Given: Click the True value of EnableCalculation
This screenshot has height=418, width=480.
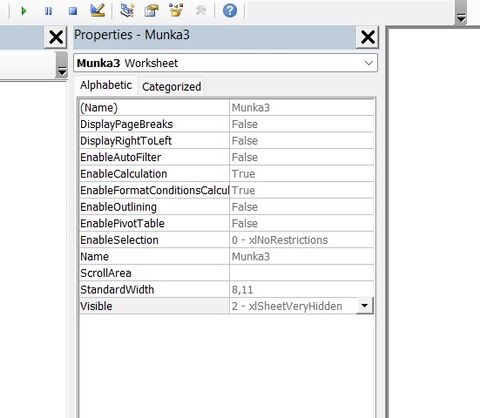Looking at the screenshot, I should pos(243,174).
